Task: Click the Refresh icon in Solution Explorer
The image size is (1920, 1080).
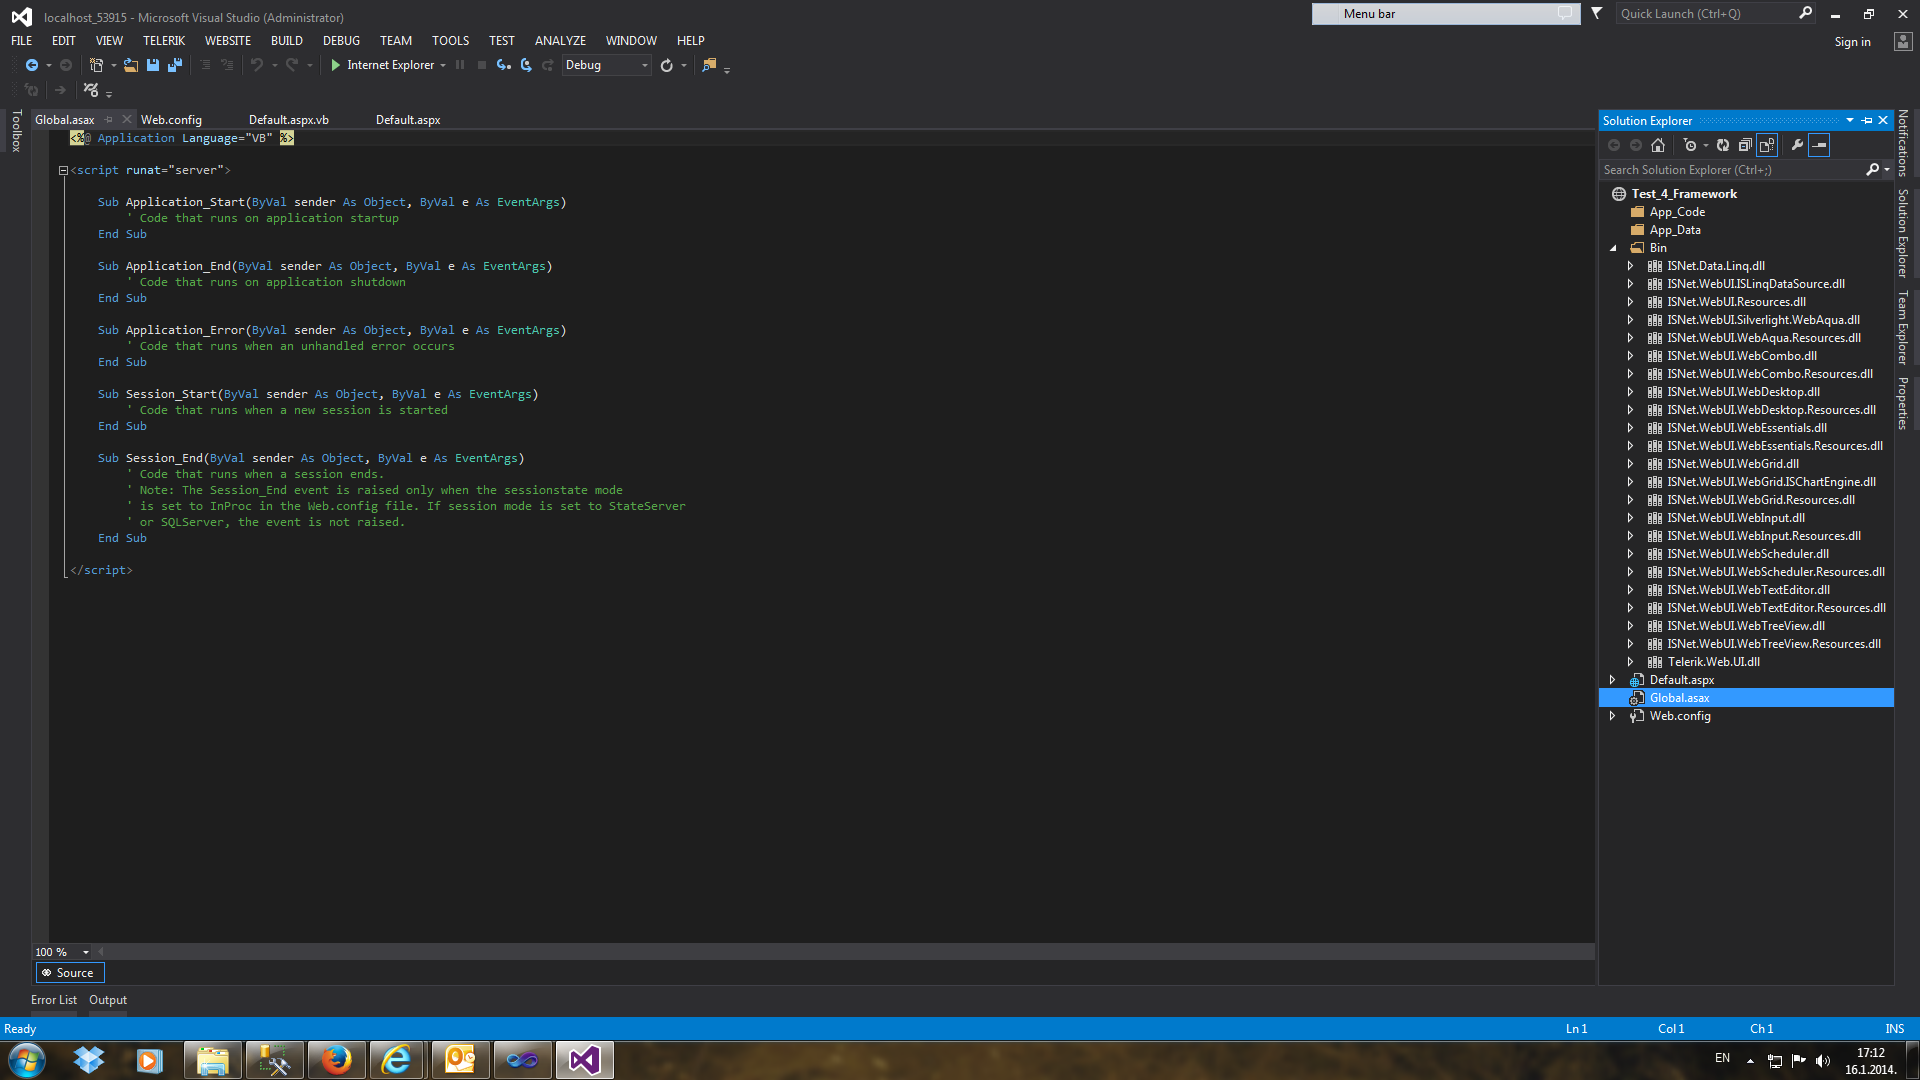Action: pos(1723,145)
